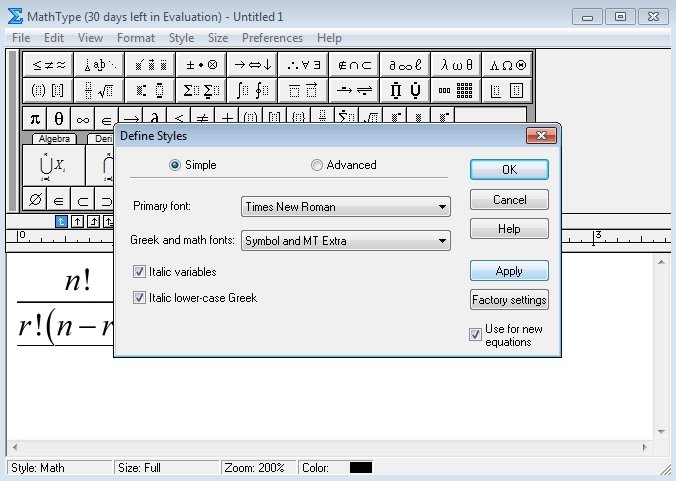Select the Advanced radio button
The image size is (676, 481).
316,165
